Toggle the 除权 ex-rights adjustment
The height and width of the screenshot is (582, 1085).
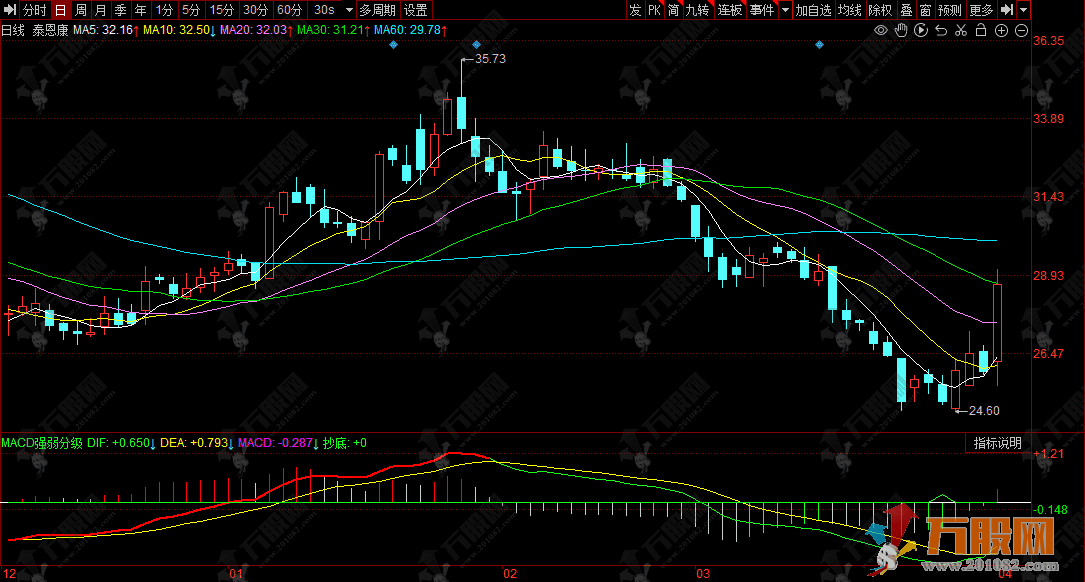click(x=880, y=10)
